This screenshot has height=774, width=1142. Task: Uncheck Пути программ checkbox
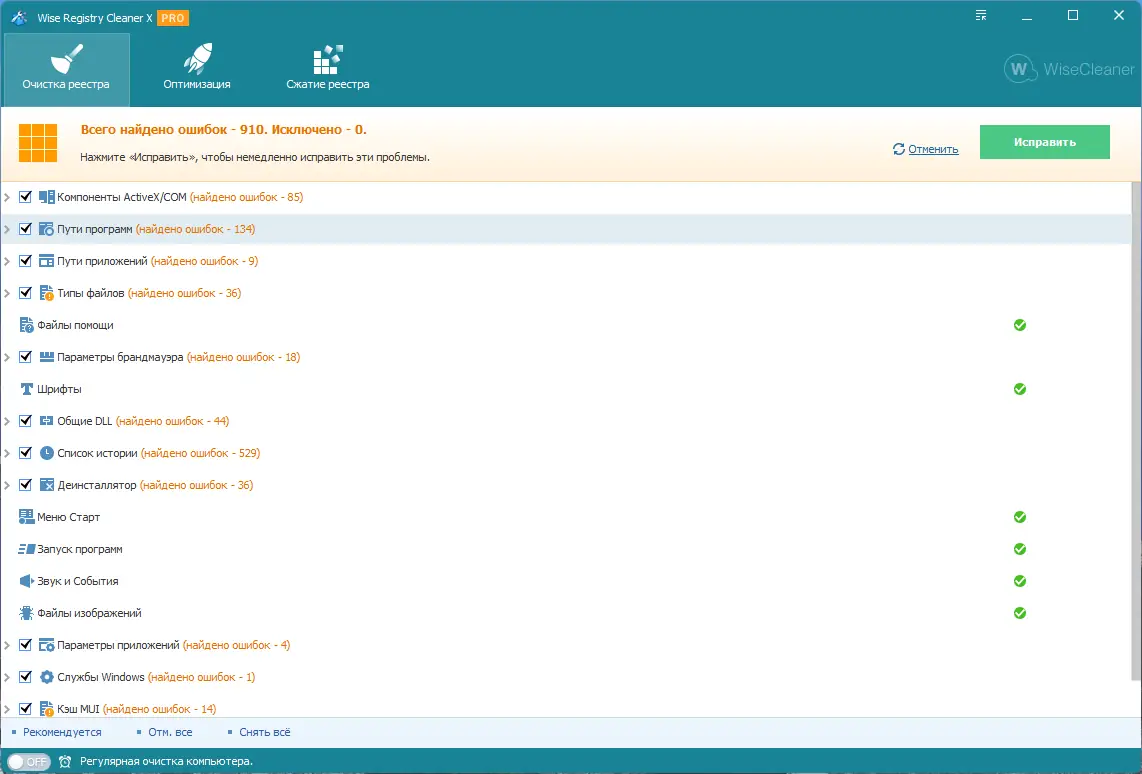pyautogui.click(x=25, y=229)
